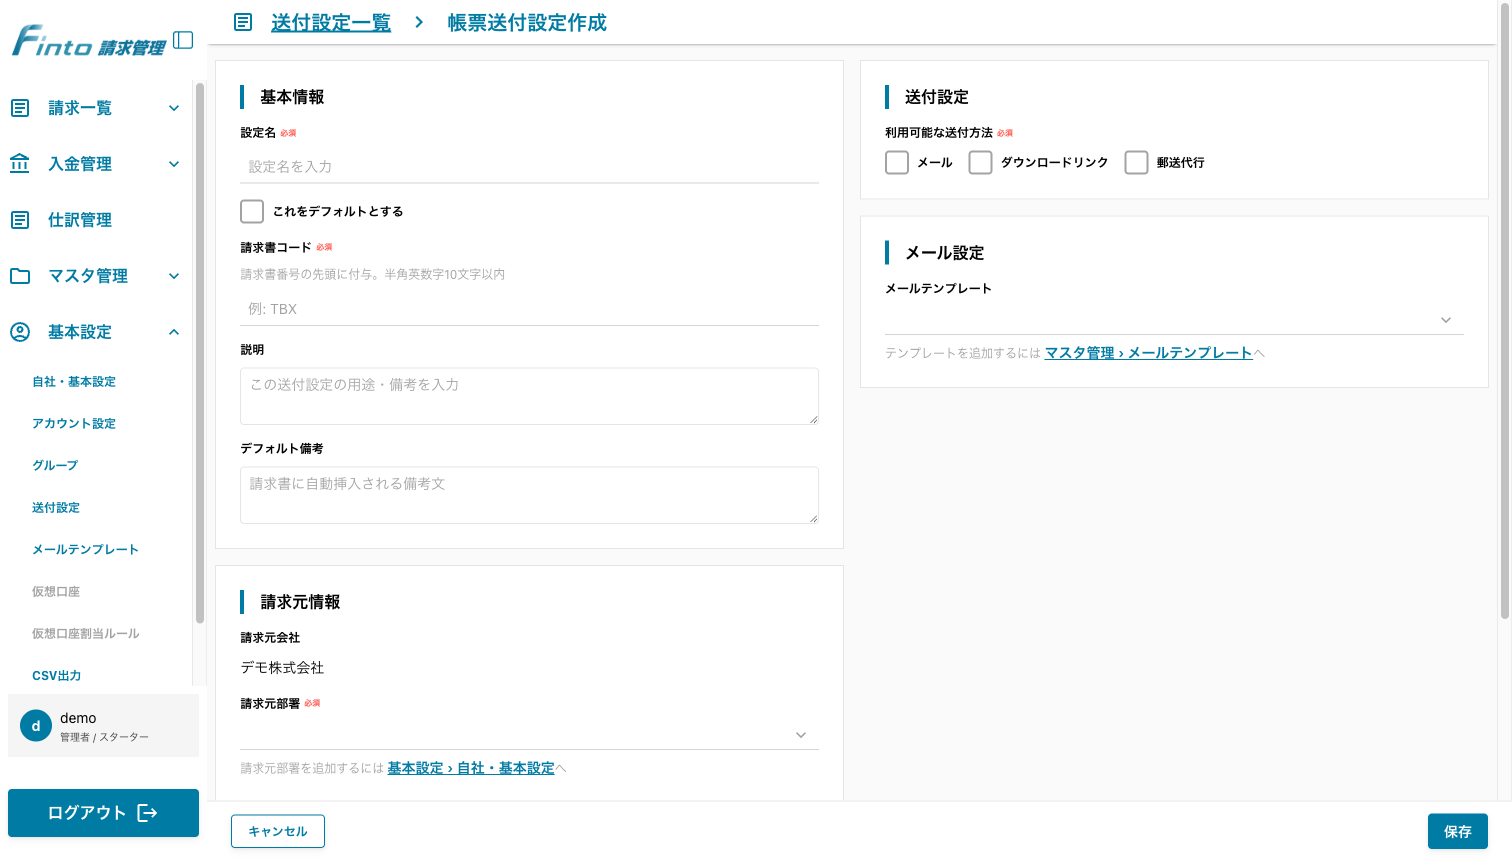The height and width of the screenshot is (861, 1512).
Task: Click the 請求書コード input field
Action: click(529, 309)
